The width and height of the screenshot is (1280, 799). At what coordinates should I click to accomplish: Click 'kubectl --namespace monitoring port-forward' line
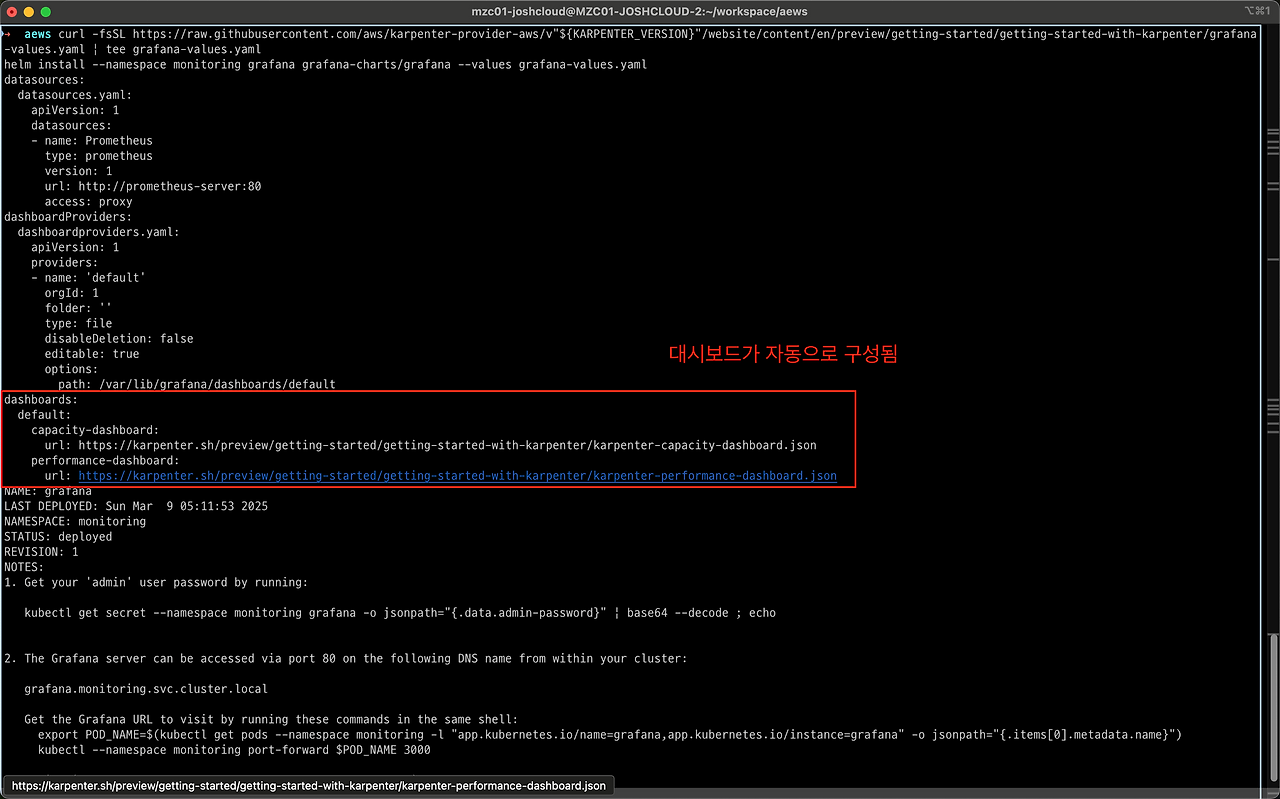click(x=234, y=749)
